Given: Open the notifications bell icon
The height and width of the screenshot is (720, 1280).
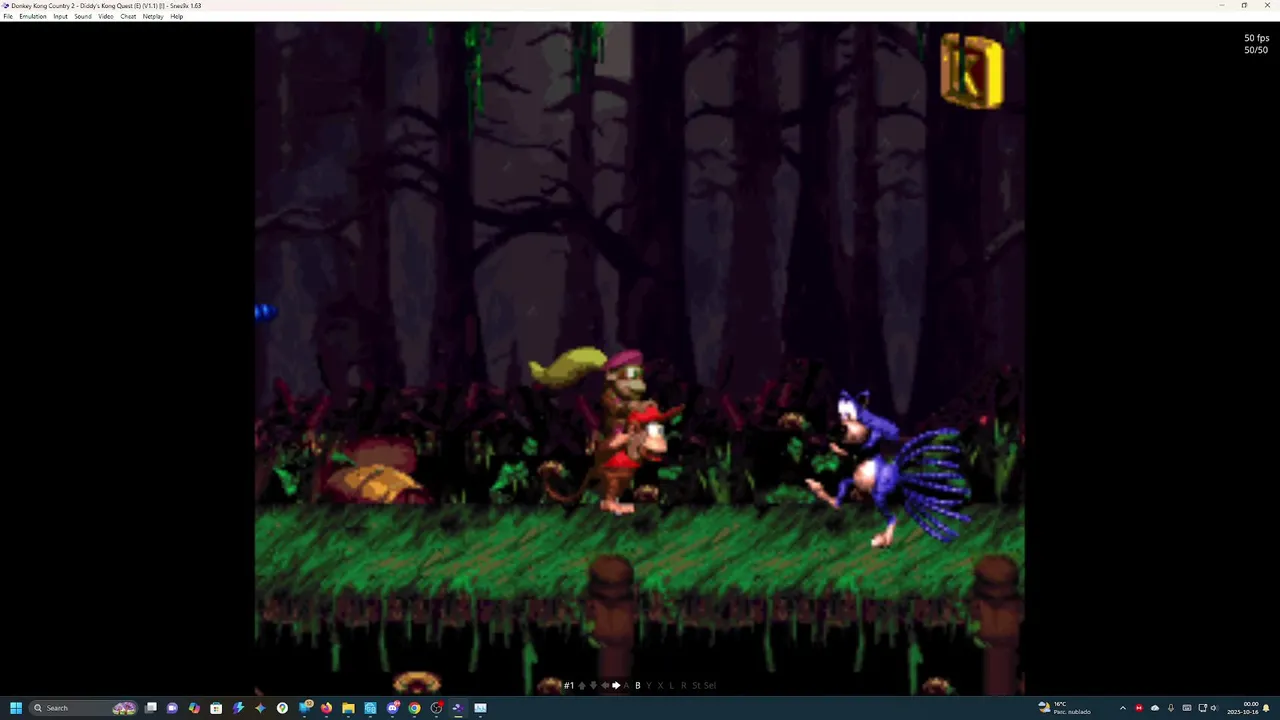Looking at the screenshot, I should click(1266, 708).
